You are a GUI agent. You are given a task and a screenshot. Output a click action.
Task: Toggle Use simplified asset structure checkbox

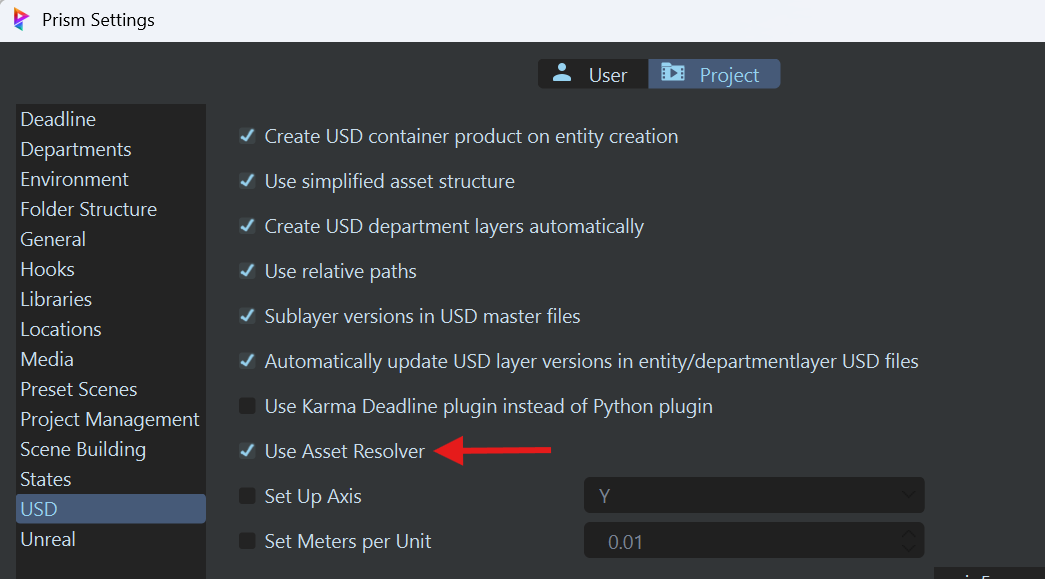pyautogui.click(x=247, y=181)
